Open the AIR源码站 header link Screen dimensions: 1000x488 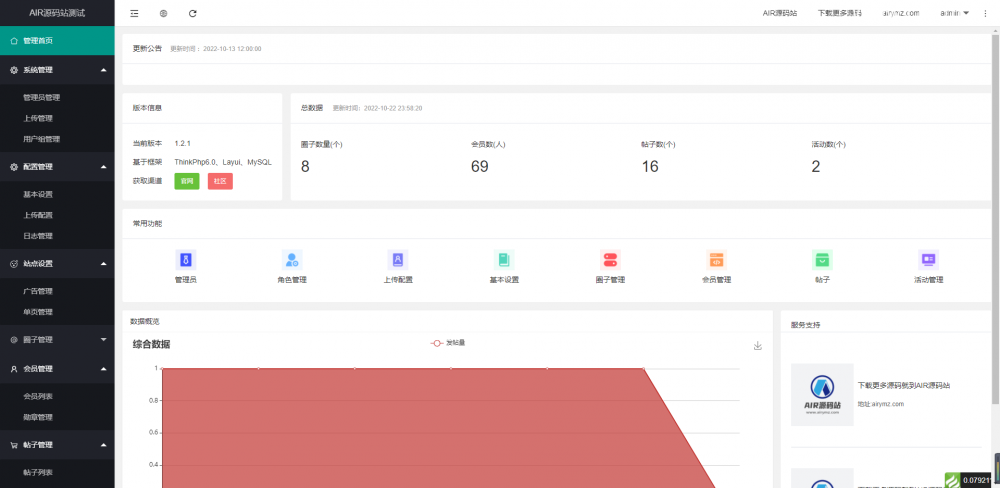(x=779, y=13)
